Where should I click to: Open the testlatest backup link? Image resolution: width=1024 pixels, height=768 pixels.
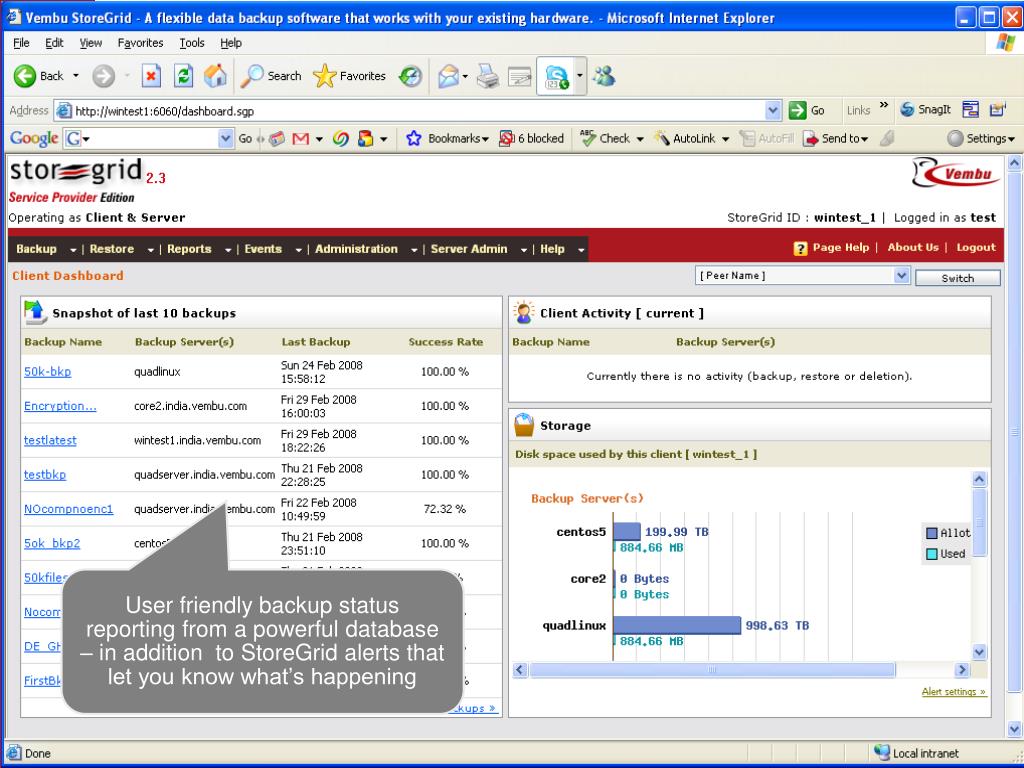click(x=50, y=440)
